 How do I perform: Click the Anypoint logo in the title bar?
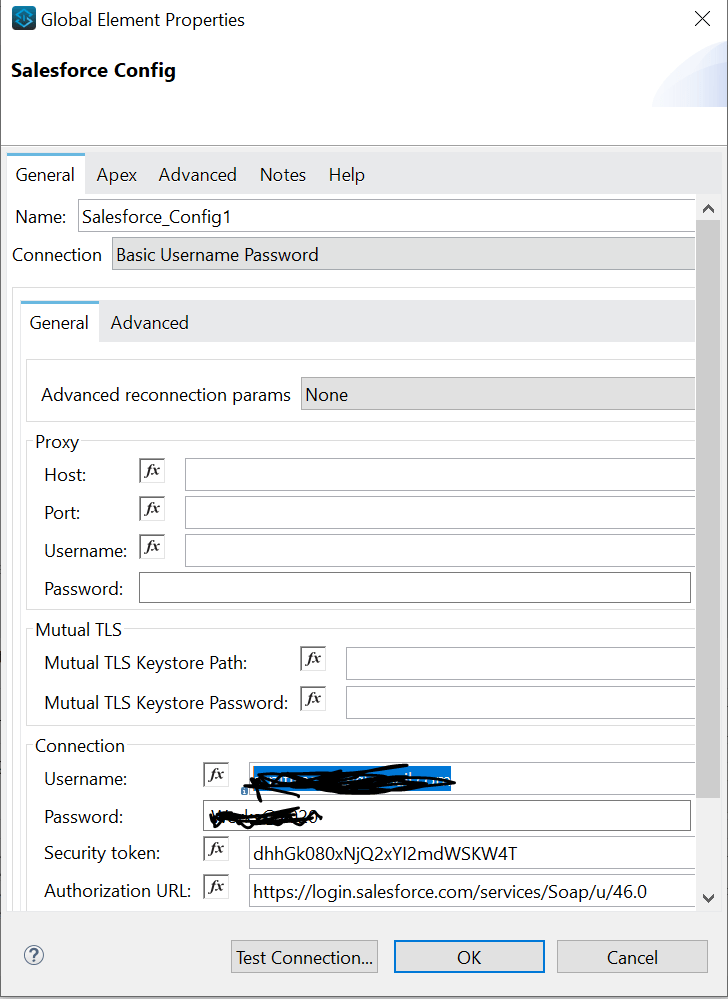pos(22,18)
